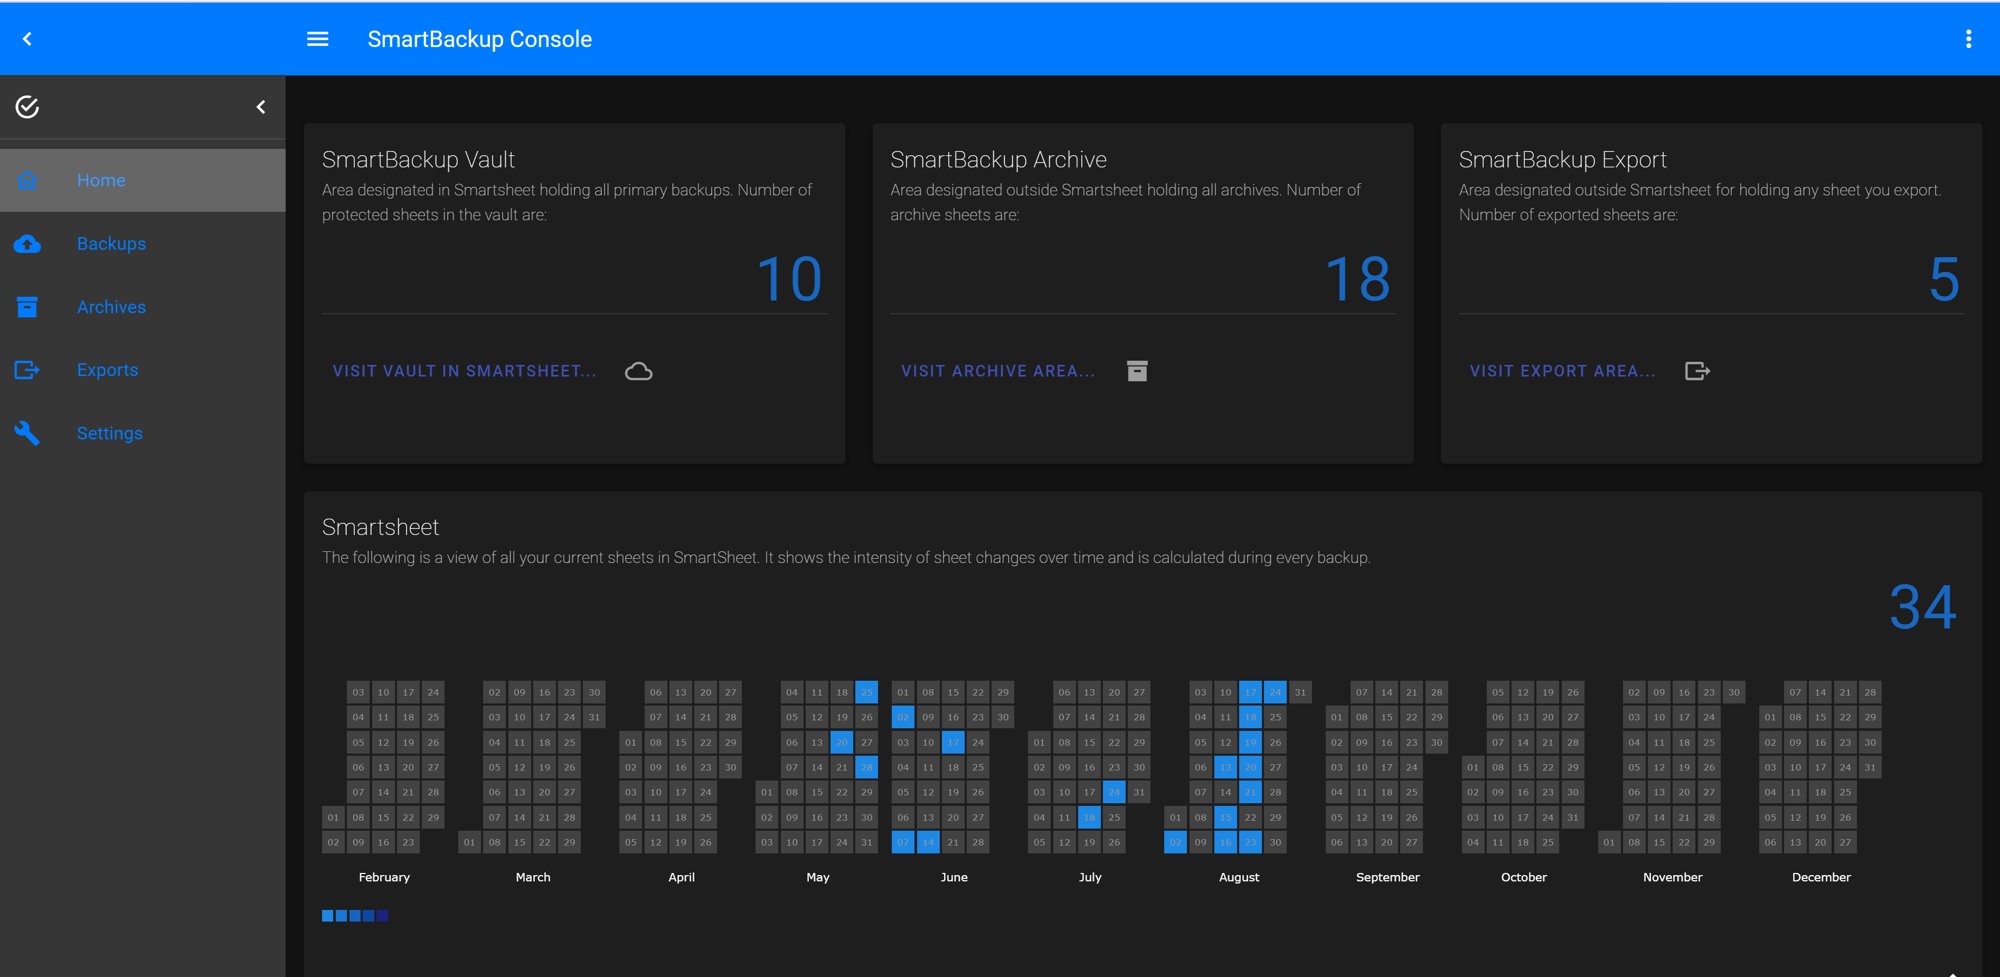2000x977 pixels.
Task: Click highlighted day 07 in June
Action: [x=903, y=842]
